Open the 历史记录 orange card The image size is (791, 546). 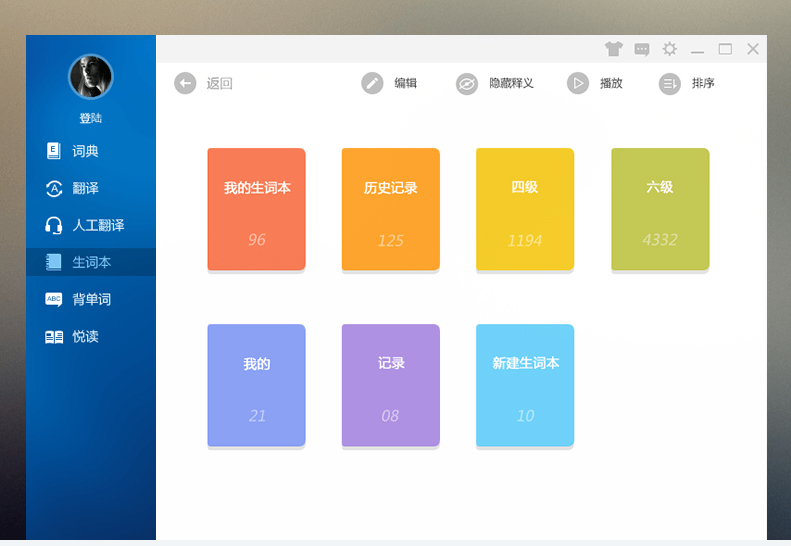click(x=390, y=209)
